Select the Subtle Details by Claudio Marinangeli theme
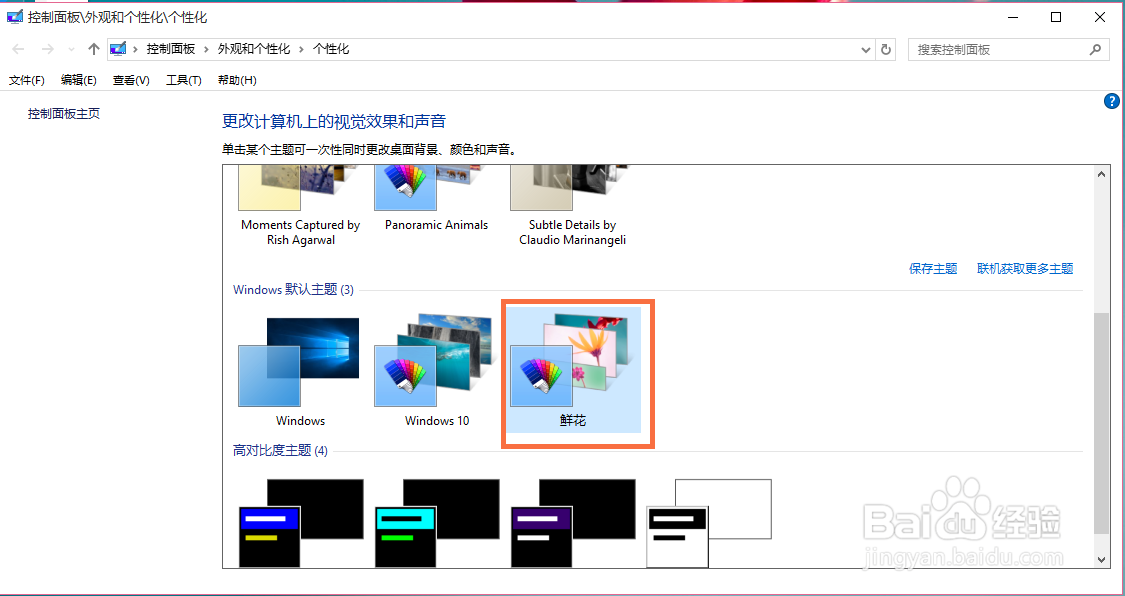Image resolution: width=1125 pixels, height=596 pixels. 572,207
